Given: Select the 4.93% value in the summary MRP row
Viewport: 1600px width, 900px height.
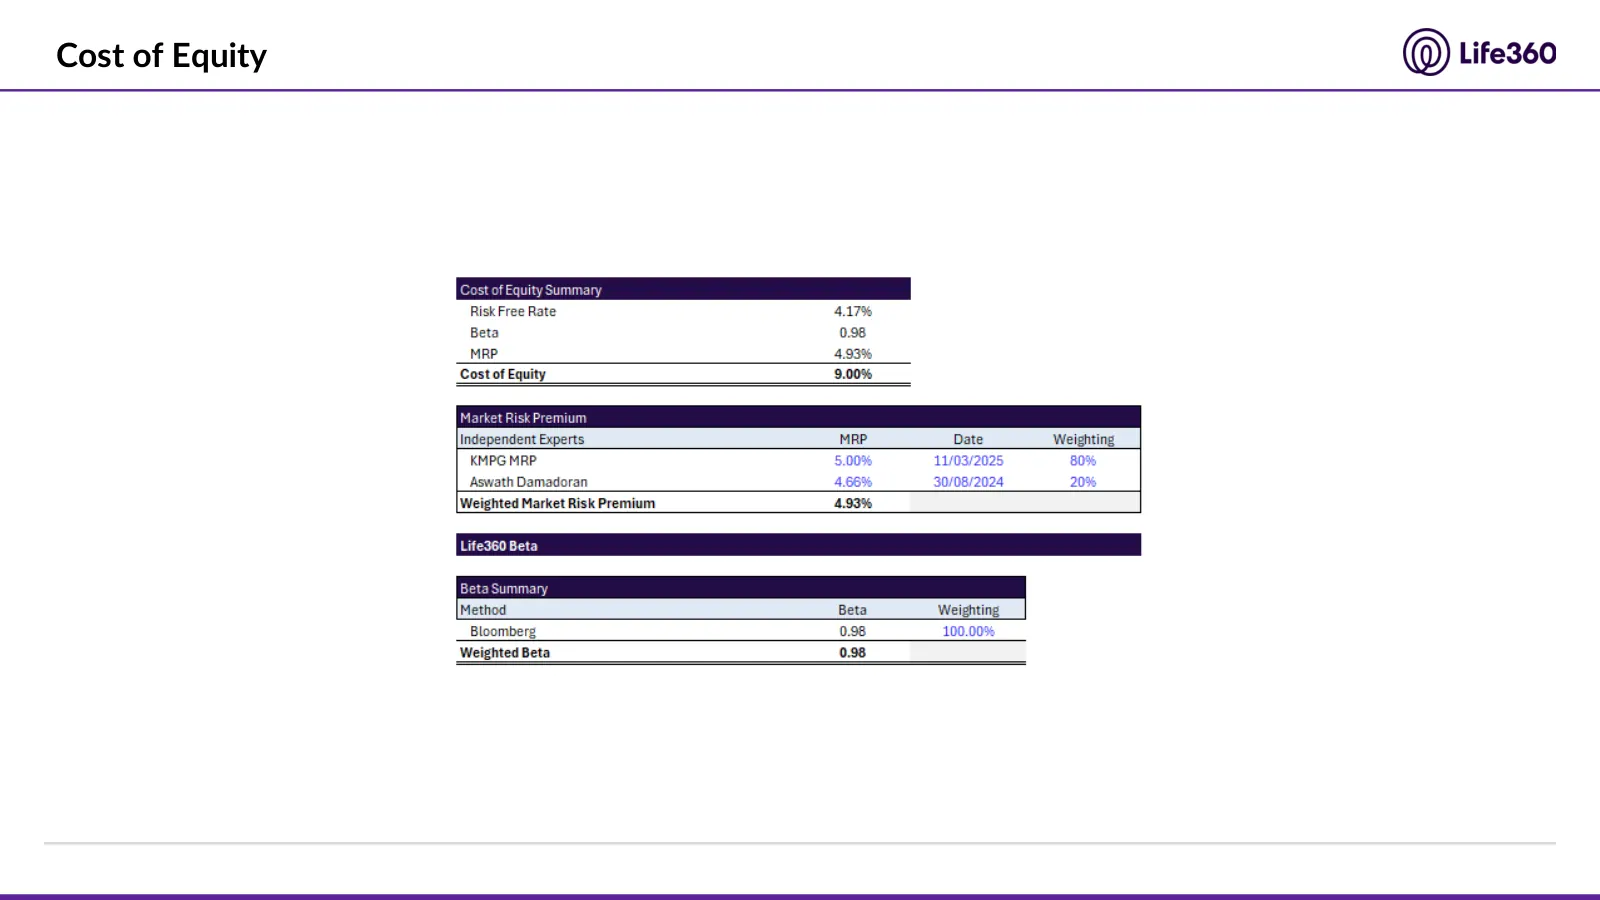Looking at the screenshot, I should [853, 353].
